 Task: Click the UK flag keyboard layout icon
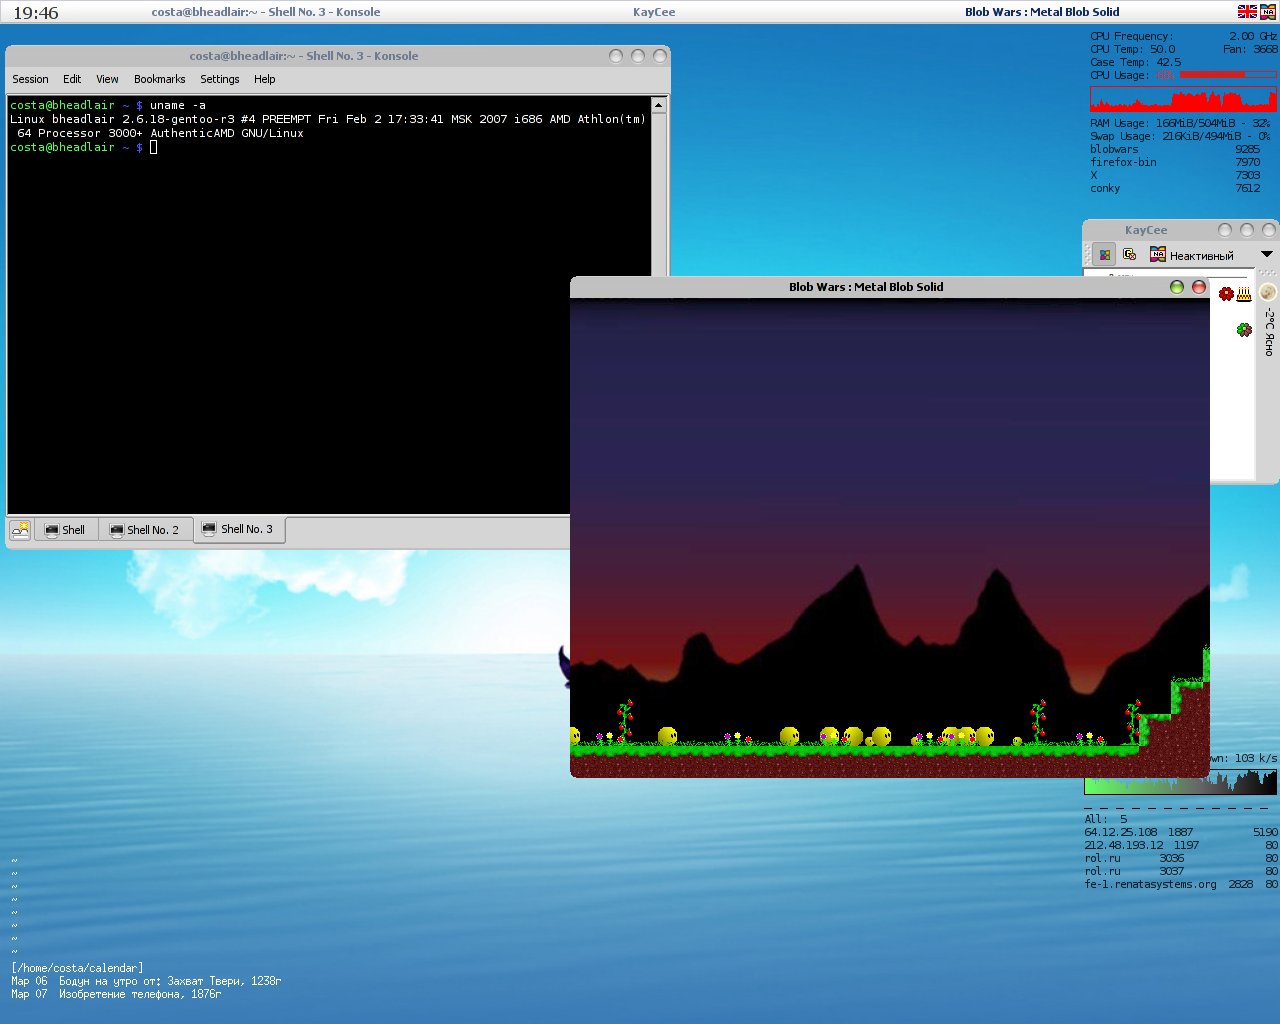pyautogui.click(x=1247, y=12)
